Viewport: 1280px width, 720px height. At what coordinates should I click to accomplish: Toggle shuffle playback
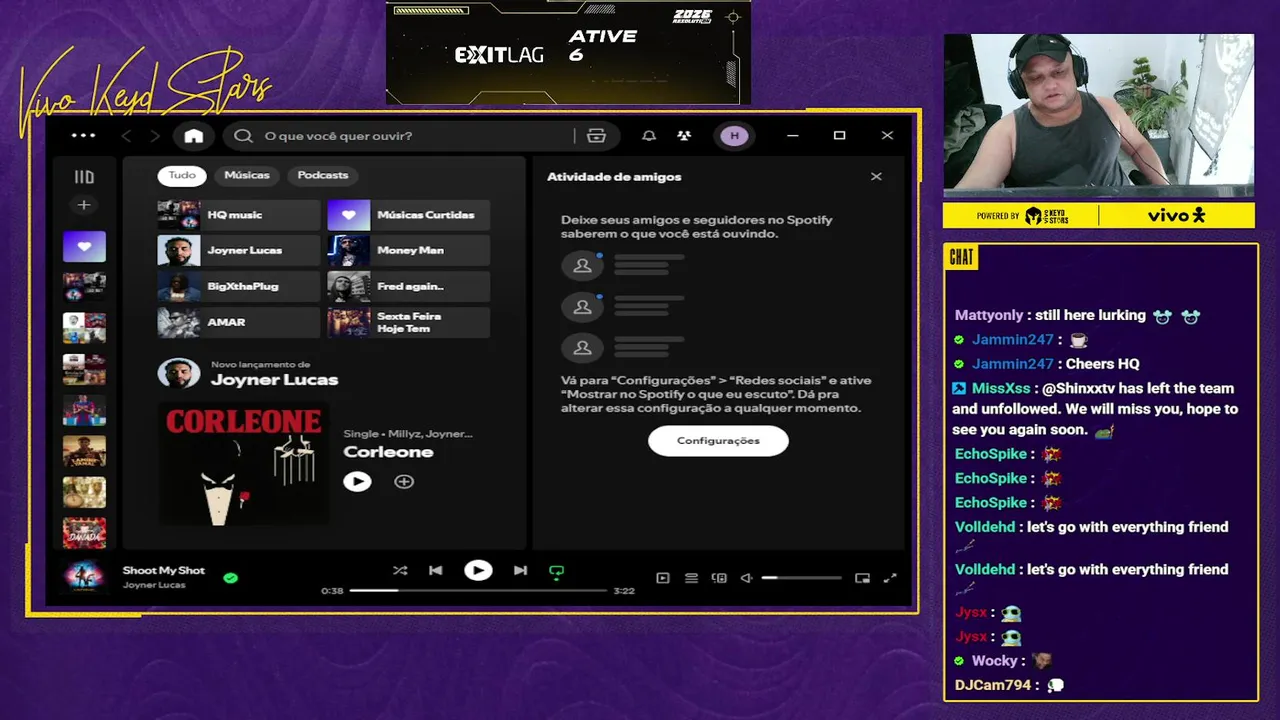(400, 571)
